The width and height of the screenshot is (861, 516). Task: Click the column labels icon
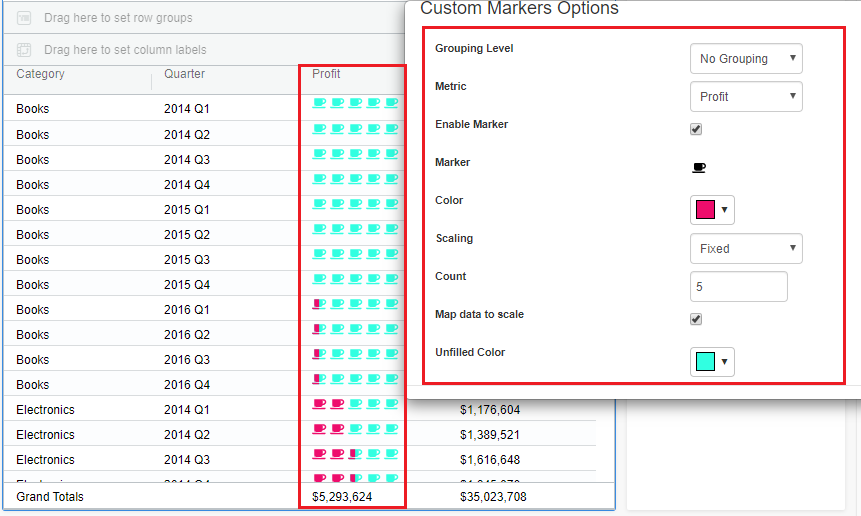(x=24, y=49)
